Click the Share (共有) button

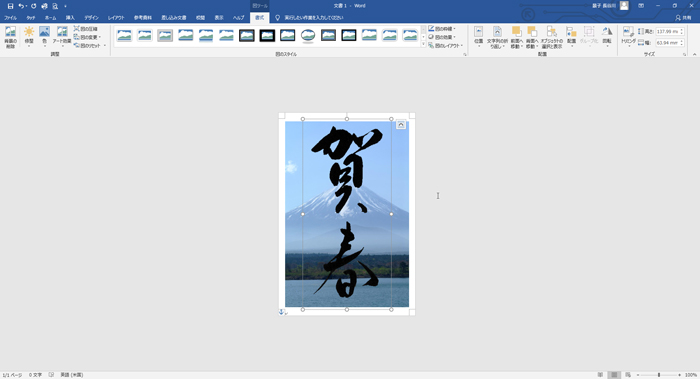click(683, 18)
